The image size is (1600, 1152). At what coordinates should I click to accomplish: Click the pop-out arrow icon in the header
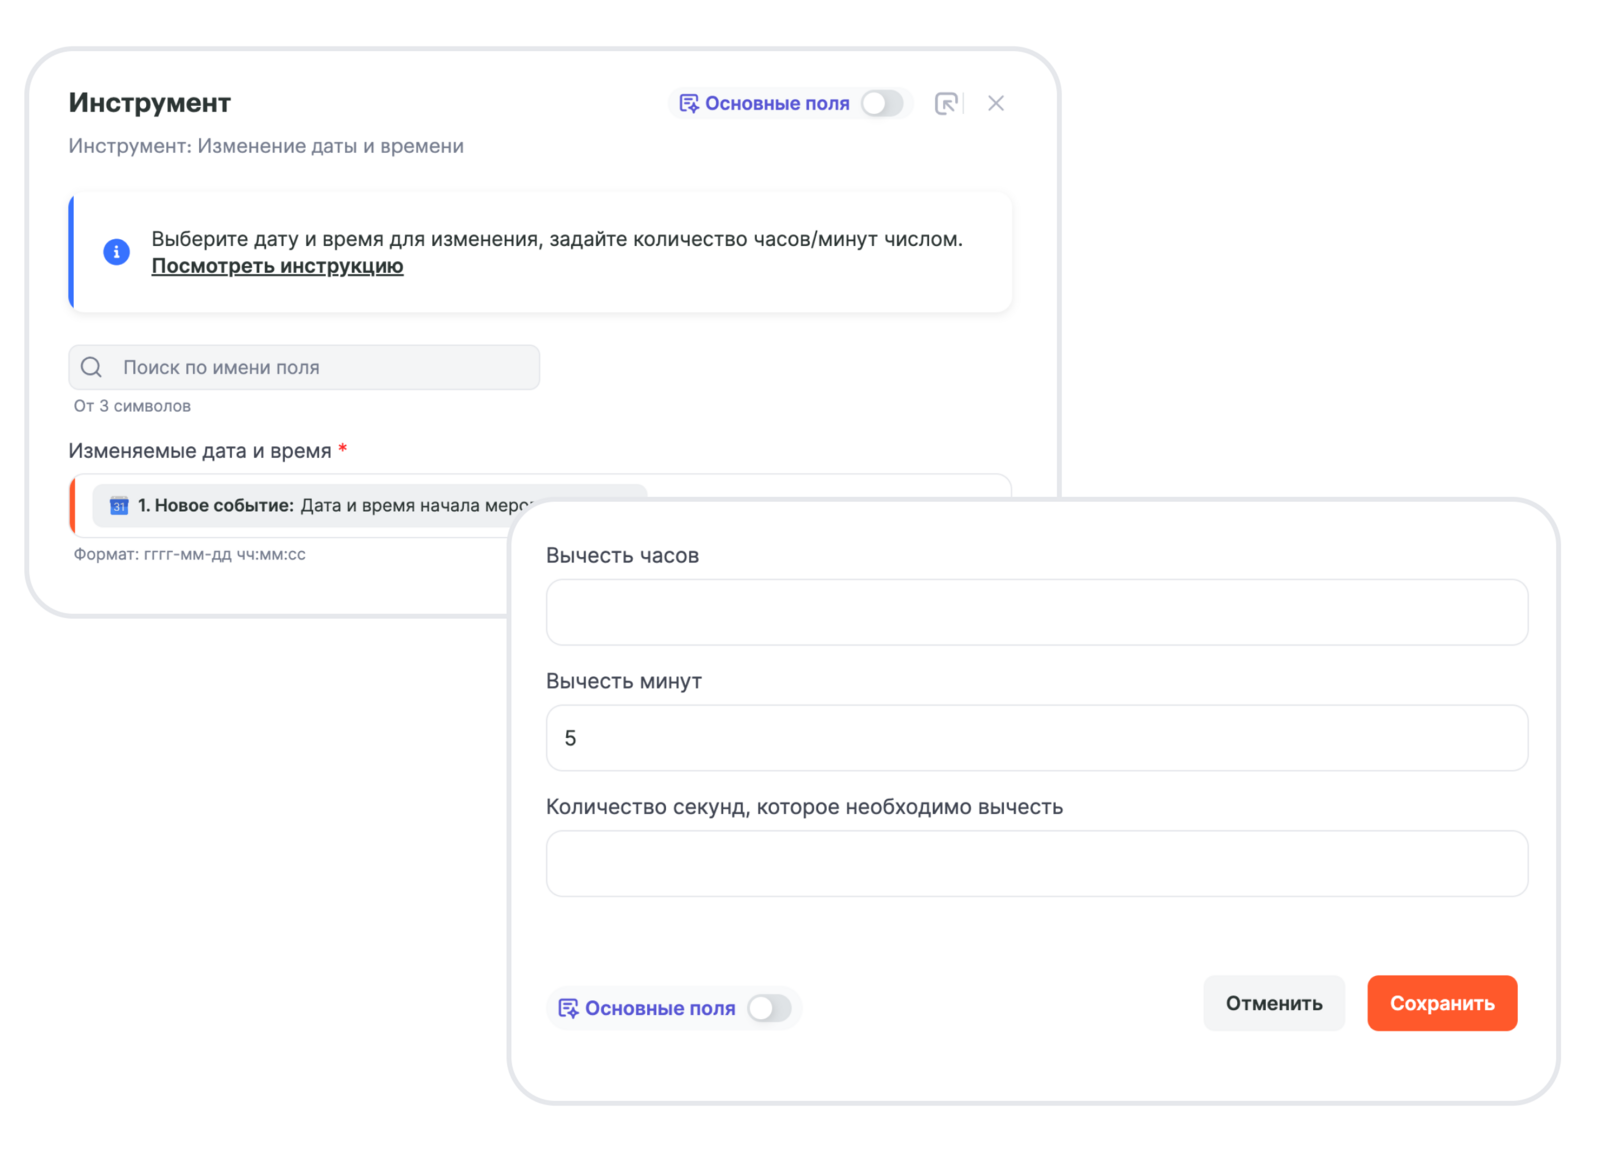(x=946, y=103)
